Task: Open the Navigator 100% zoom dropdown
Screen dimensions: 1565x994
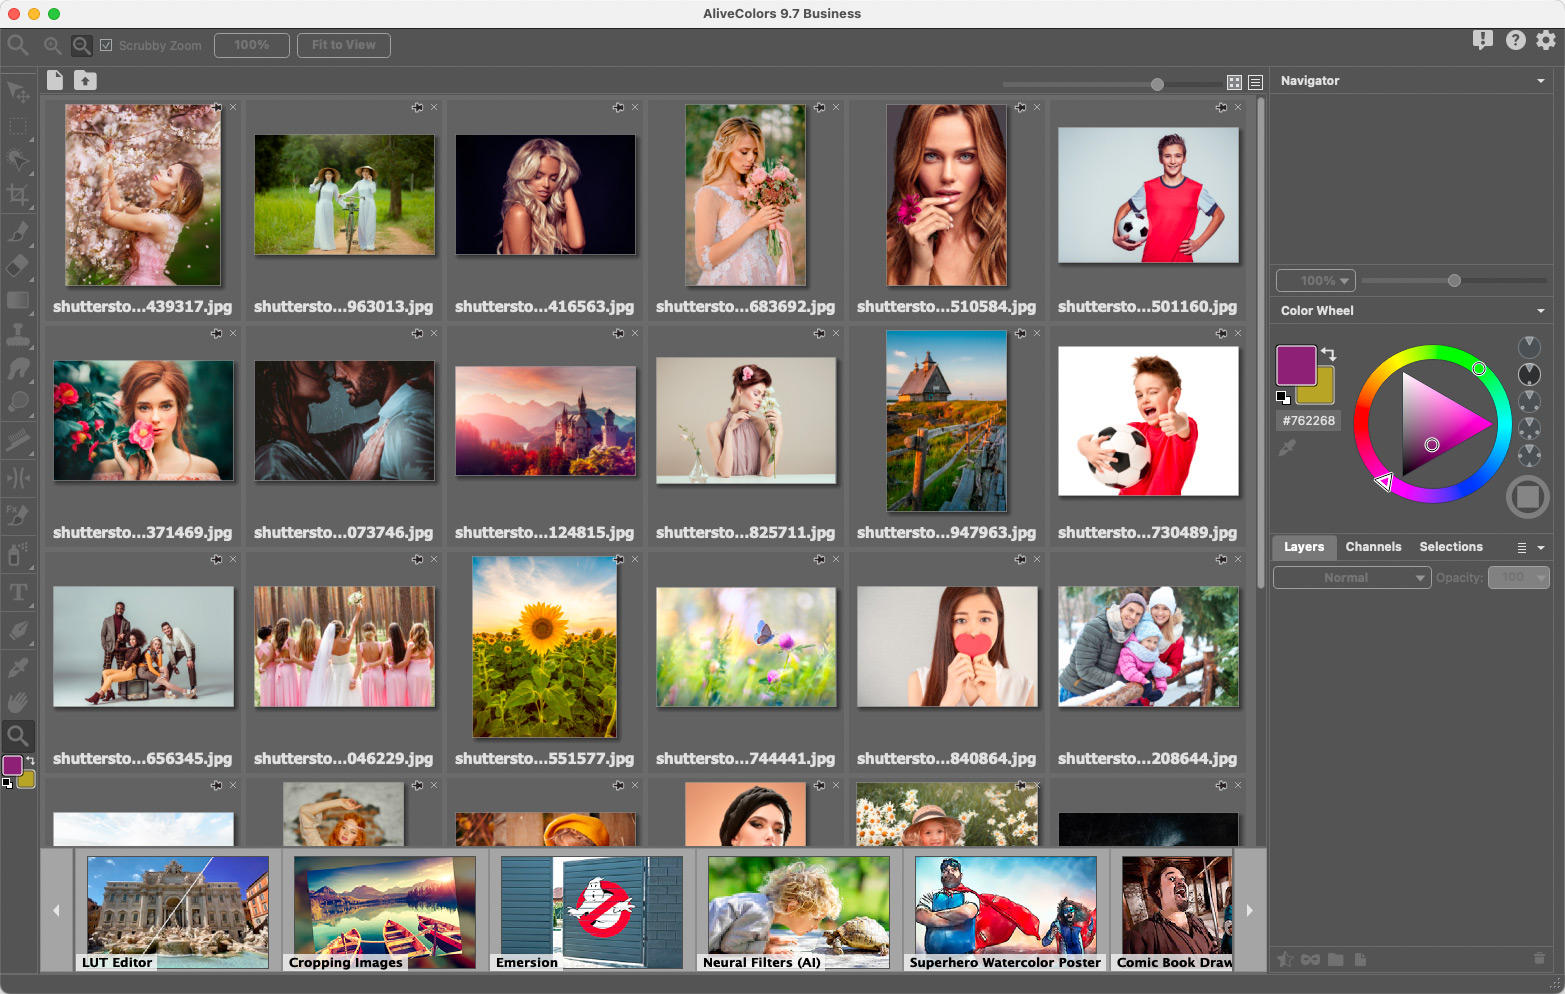Action: 1315,281
